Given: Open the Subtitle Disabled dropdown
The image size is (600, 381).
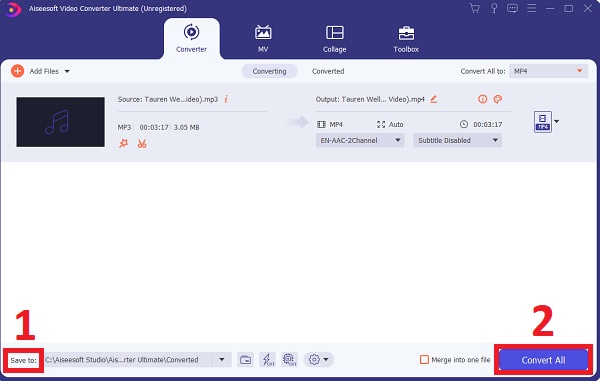Looking at the screenshot, I should tap(457, 140).
